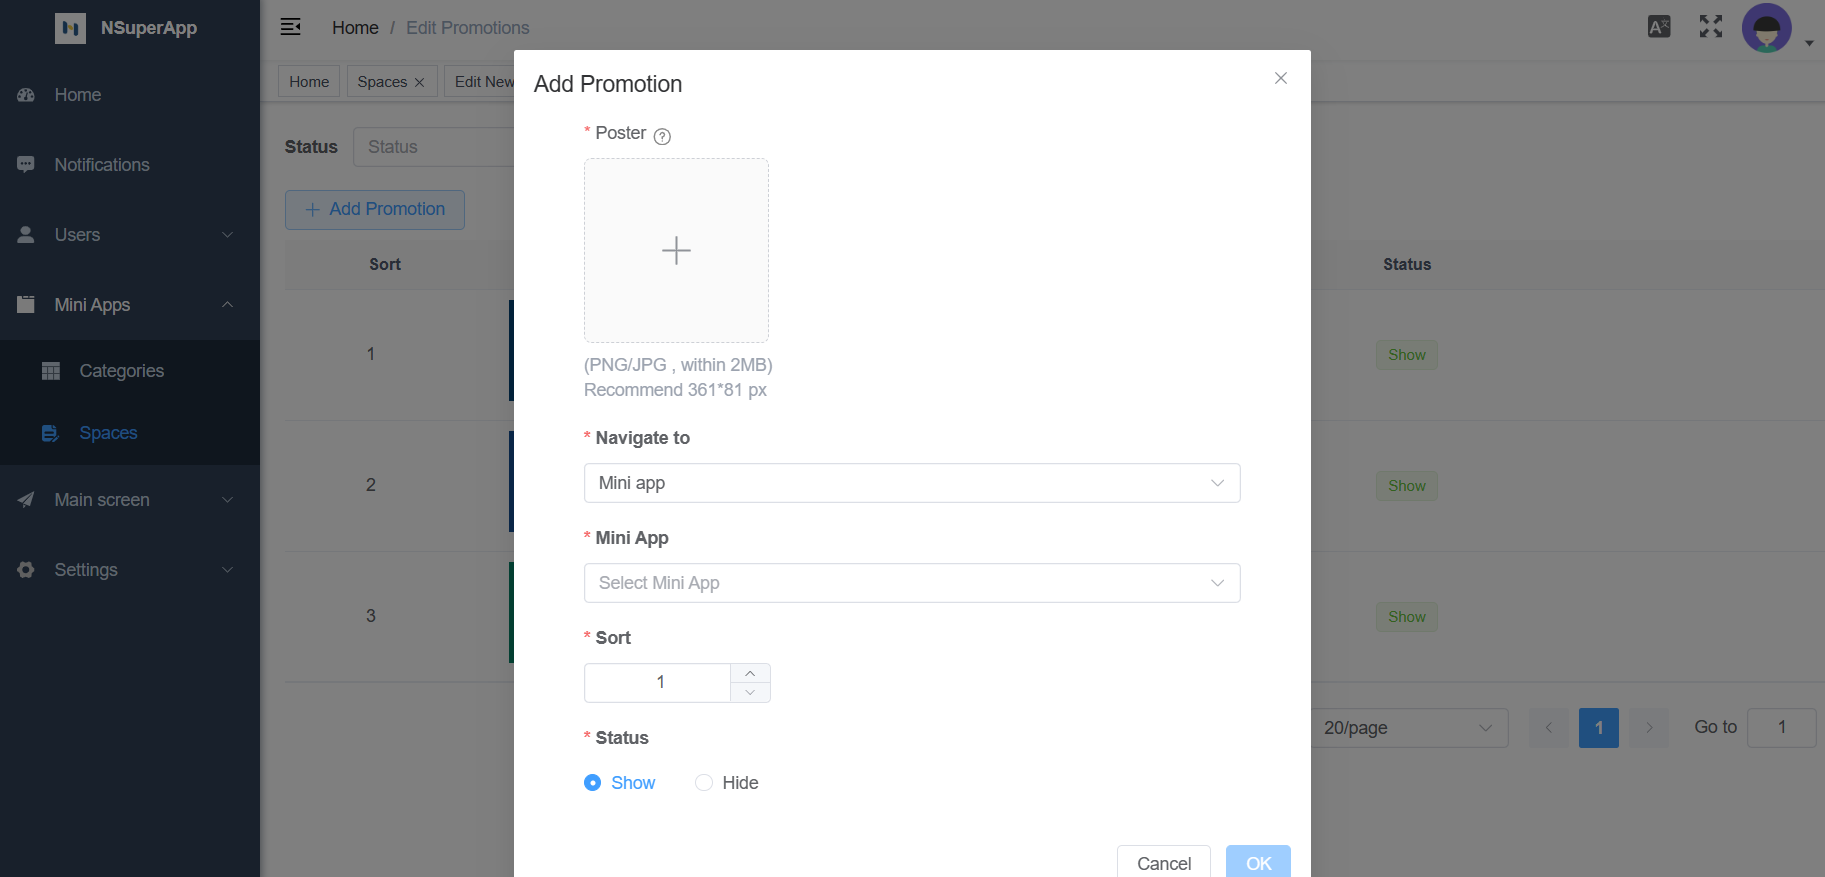1825x877 pixels.
Task: Click the Cancel button
Action: point(1163,863)
